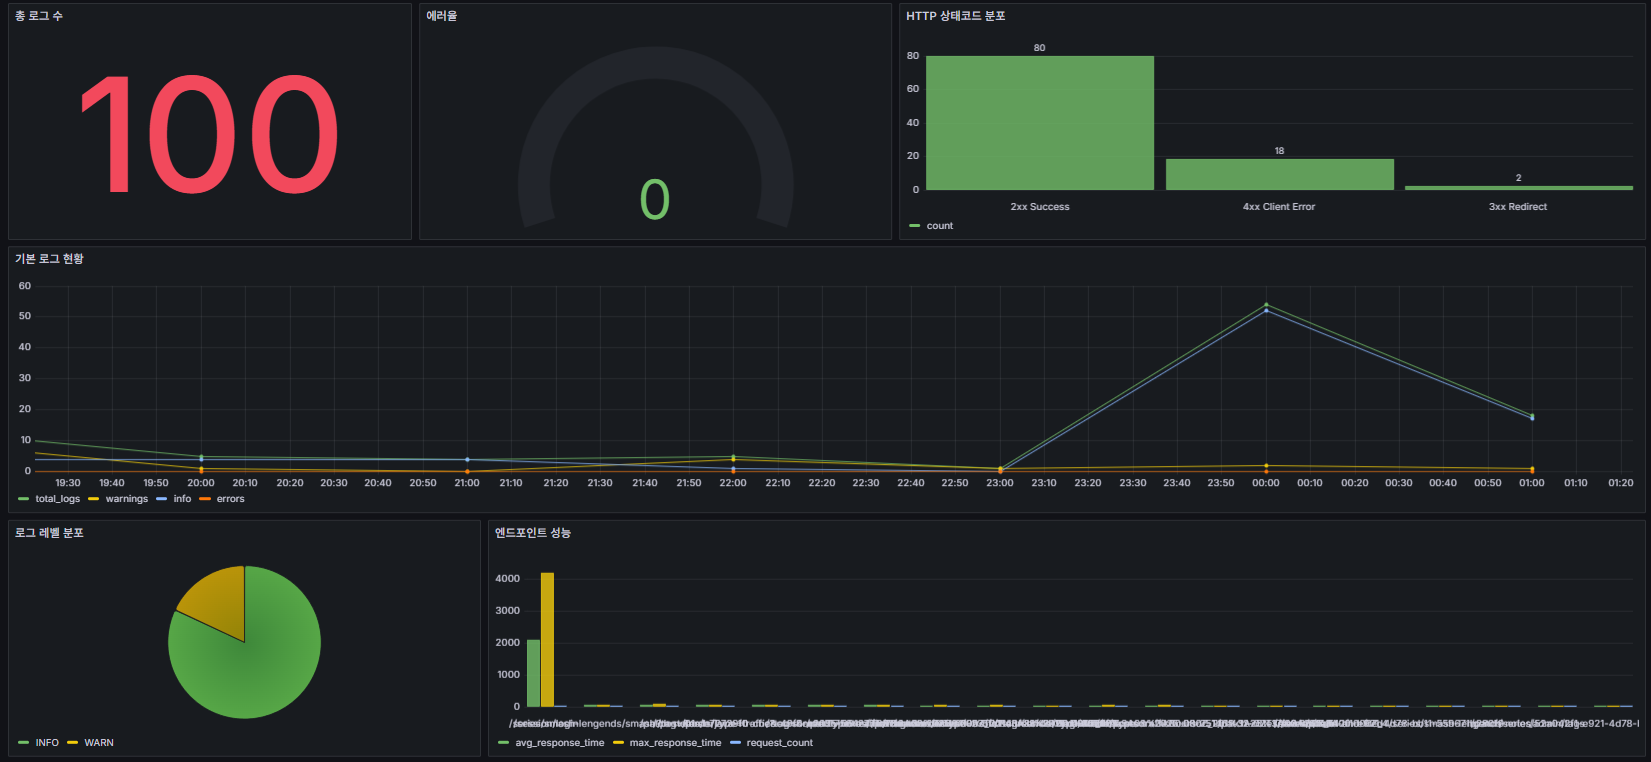Click the 2xx Success bar
The image size is (1651, 762).
pos(1039,123)
